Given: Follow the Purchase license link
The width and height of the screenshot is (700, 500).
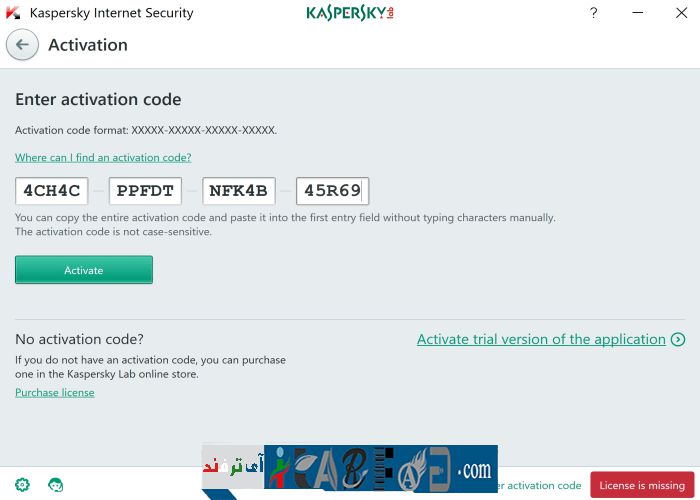Looking at the screenshot, I should (55, 393).
